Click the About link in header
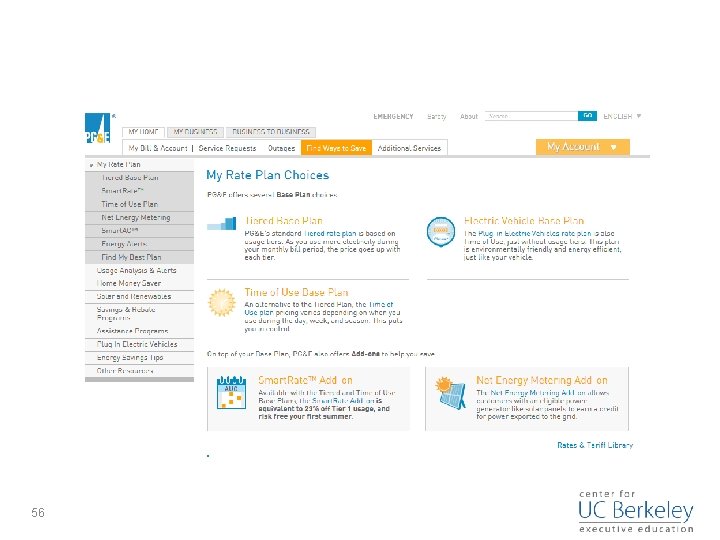This screenshot has height=540, width=720. pyautogui.click(x=469, y=116)
